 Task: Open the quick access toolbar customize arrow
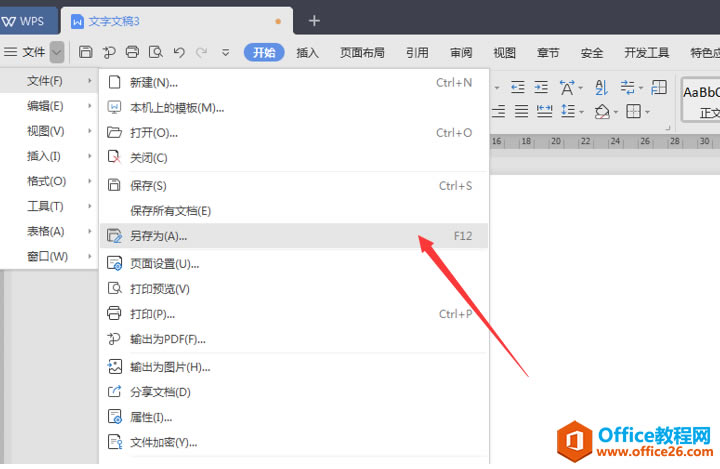[x=225, y=52]
